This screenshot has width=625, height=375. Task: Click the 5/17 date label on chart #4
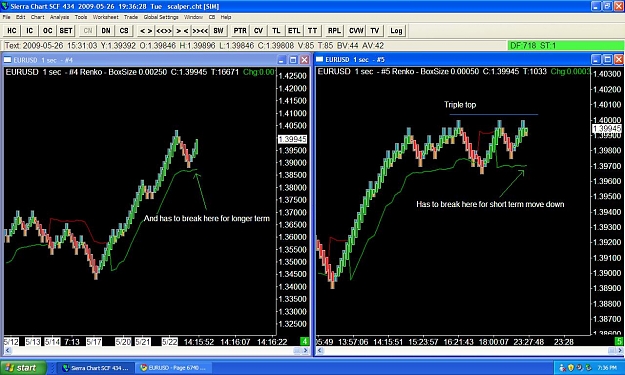pyautogui.click(x=94, y=342)
